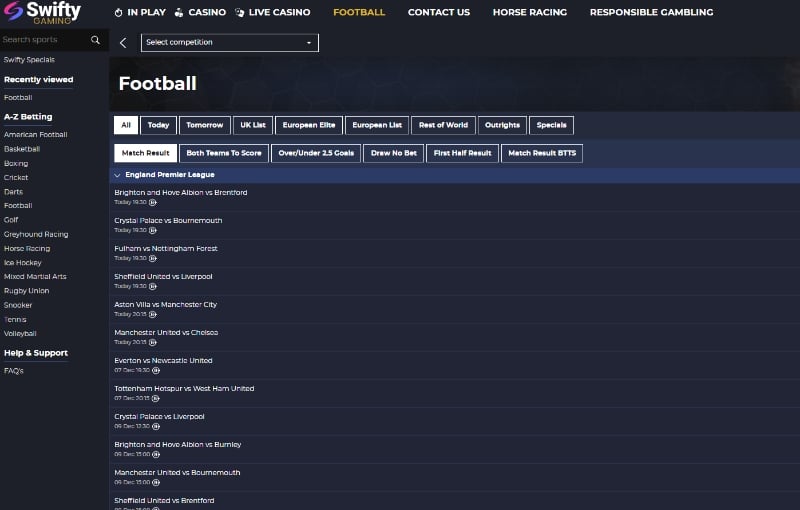
Task: Open the Select competition dropdown
Action: tap(230, 43)
